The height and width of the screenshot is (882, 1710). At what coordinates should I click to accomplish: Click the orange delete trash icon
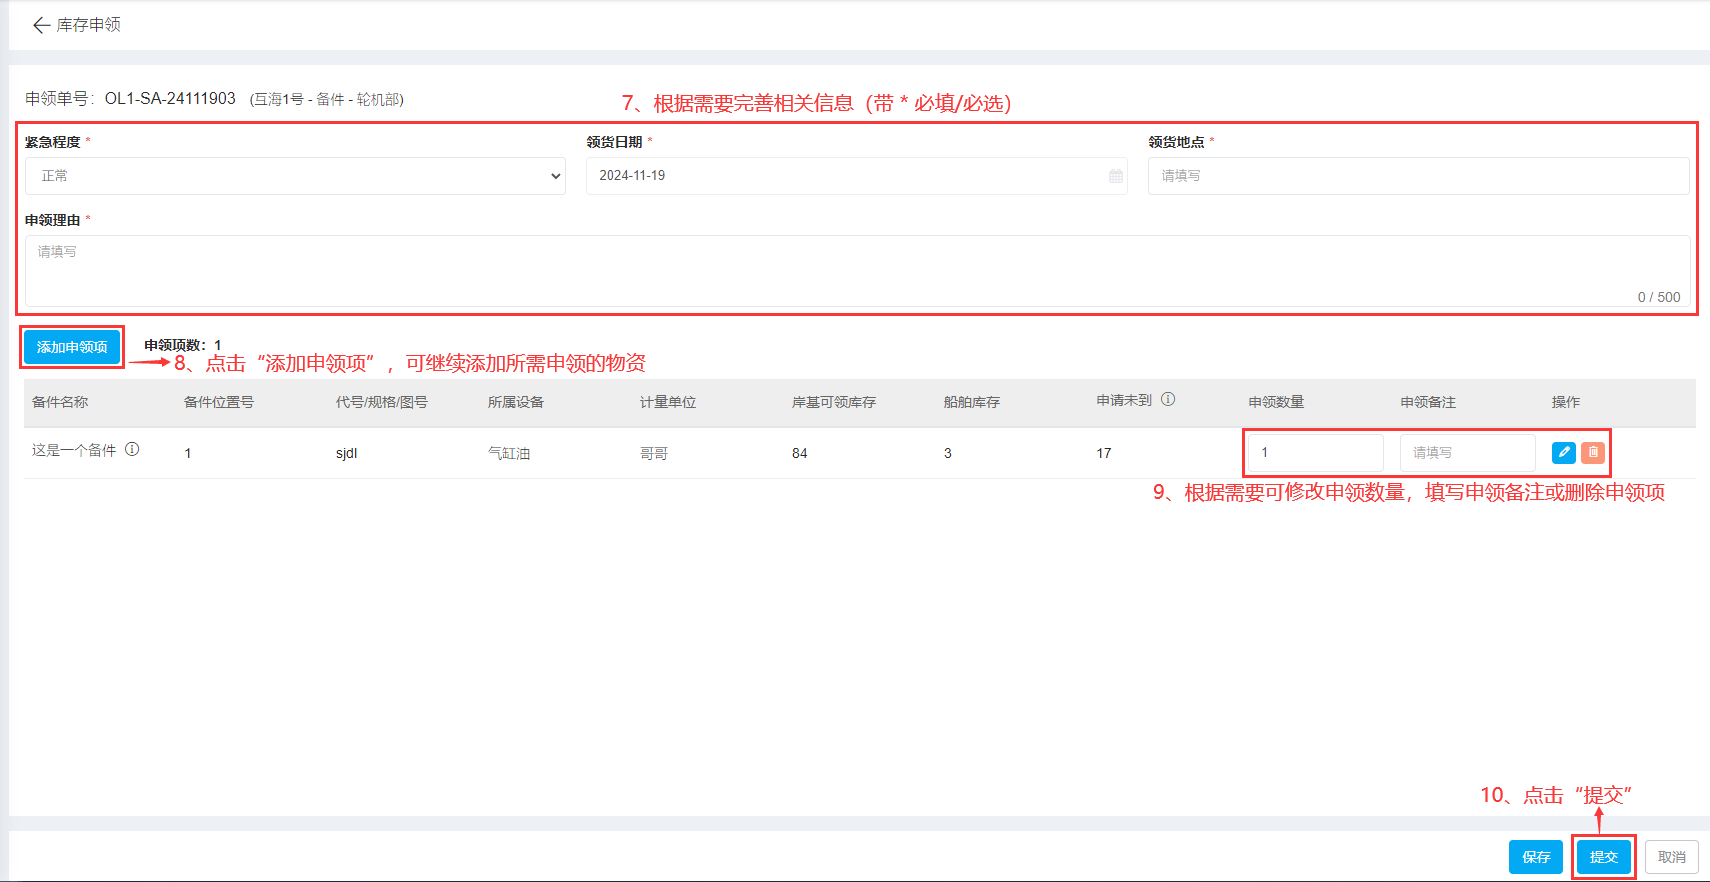(x=1593, y=453)
